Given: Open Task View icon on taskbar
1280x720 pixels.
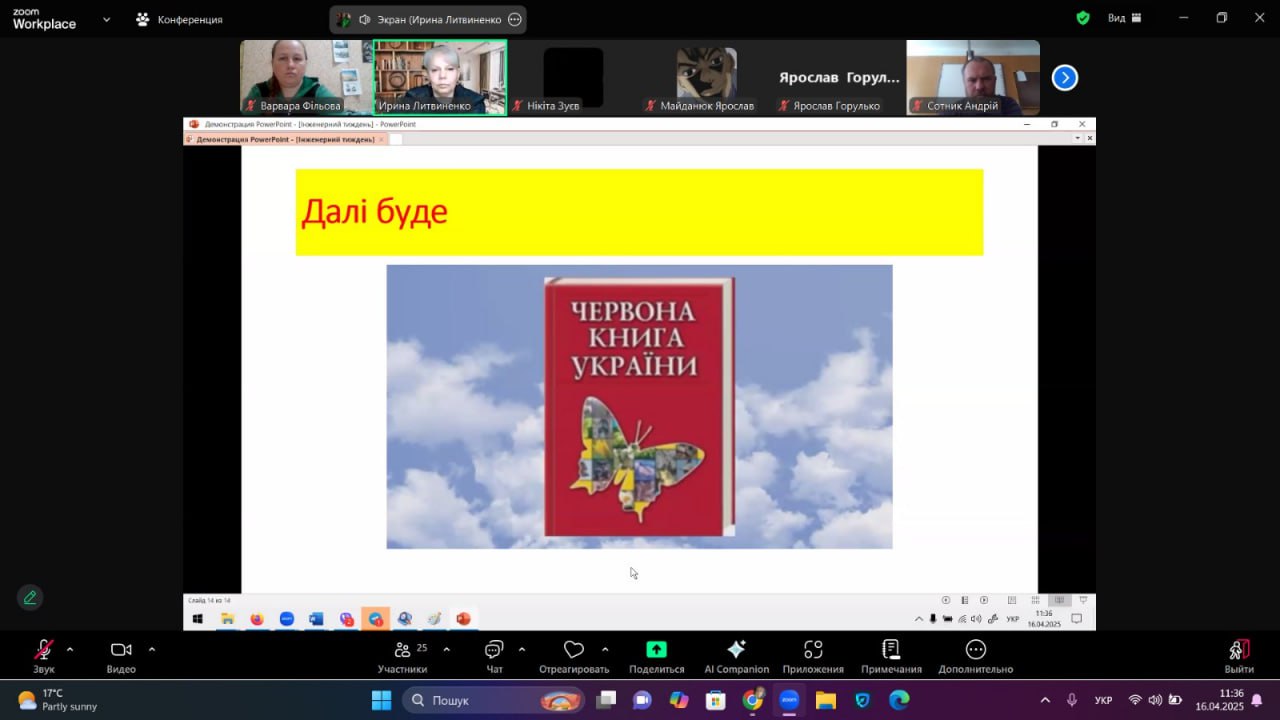Looking at the screenshot, I should (x=606, y=700).
